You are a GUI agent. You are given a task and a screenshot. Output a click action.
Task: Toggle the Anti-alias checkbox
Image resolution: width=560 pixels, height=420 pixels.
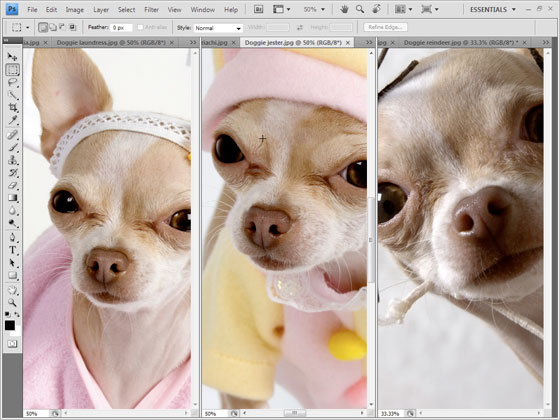click(140, 27)
